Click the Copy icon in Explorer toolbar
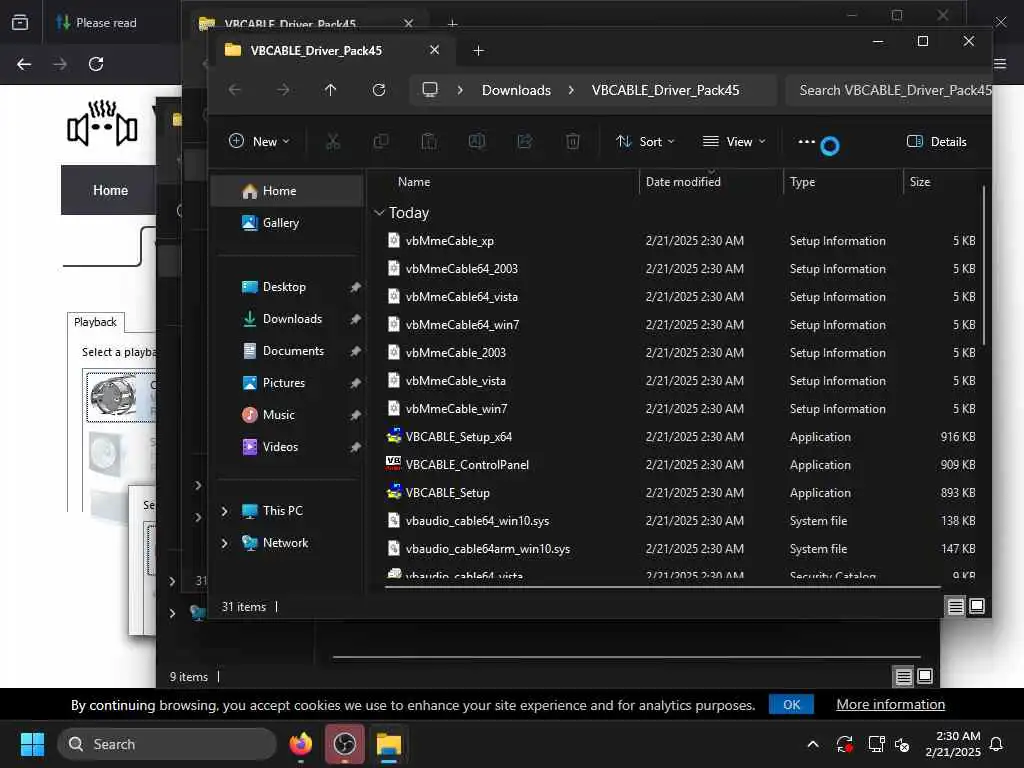The width and height of the screenshot is (1024, 768). click(381, 141)
